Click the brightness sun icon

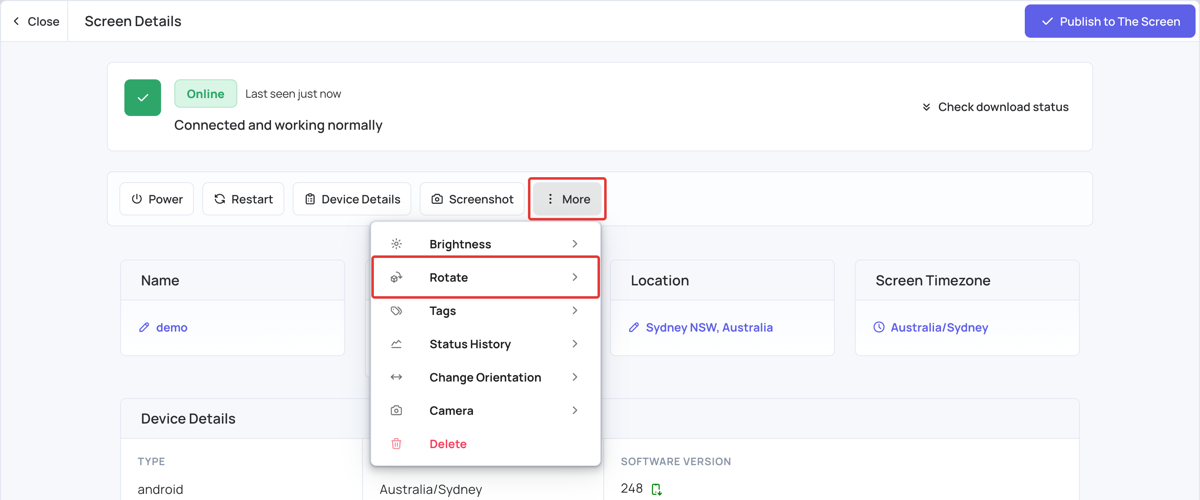[396, 244]
